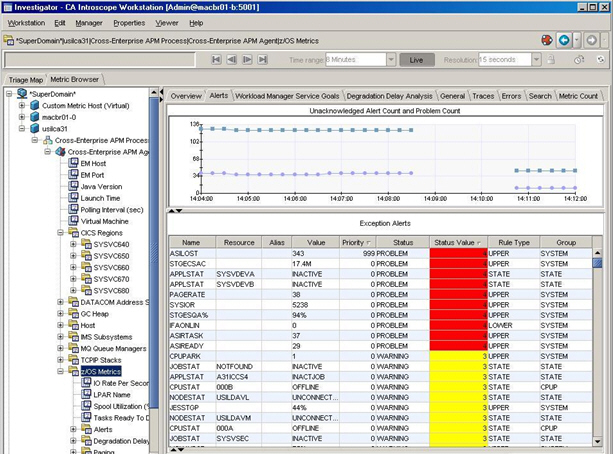Collapse the *SuperDomain* tree node
Image resolution: width=613 pixels, height=454 pixels.
(x=9, y=93)
